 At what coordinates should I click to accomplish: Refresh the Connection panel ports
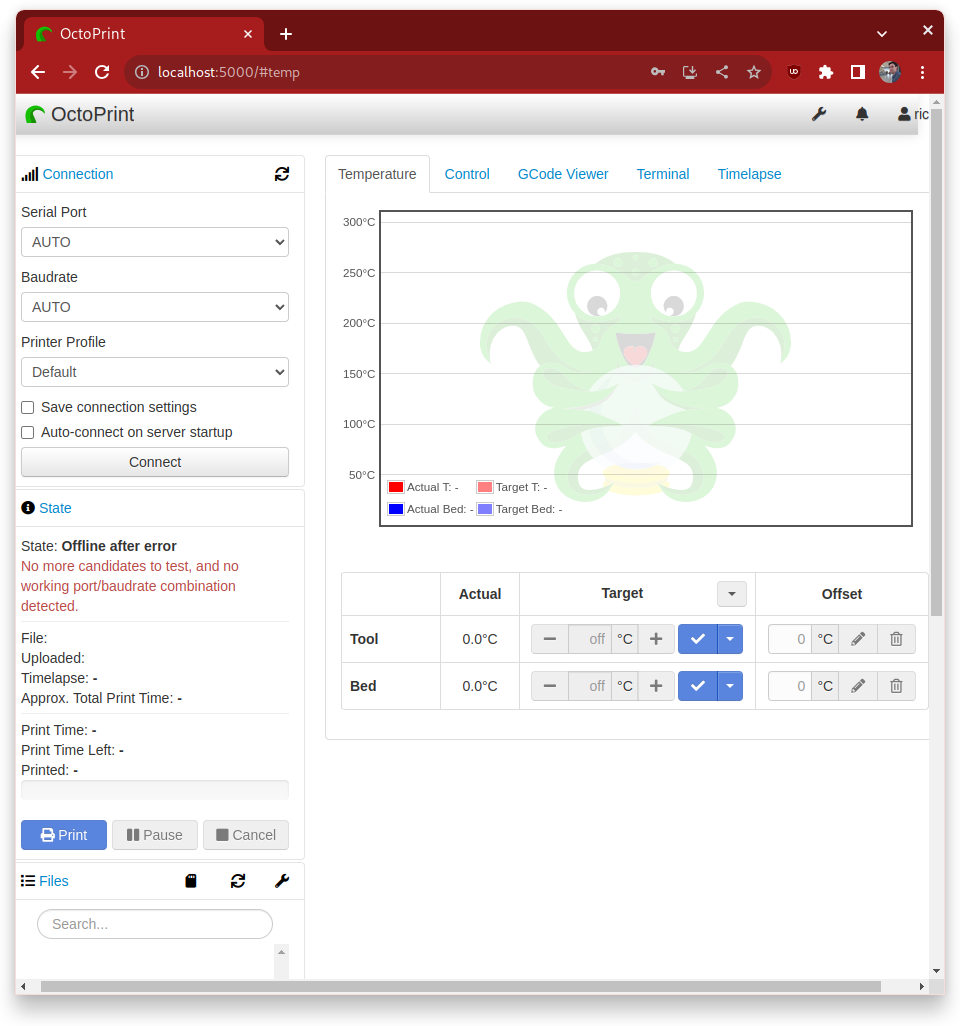click(282, 174)
